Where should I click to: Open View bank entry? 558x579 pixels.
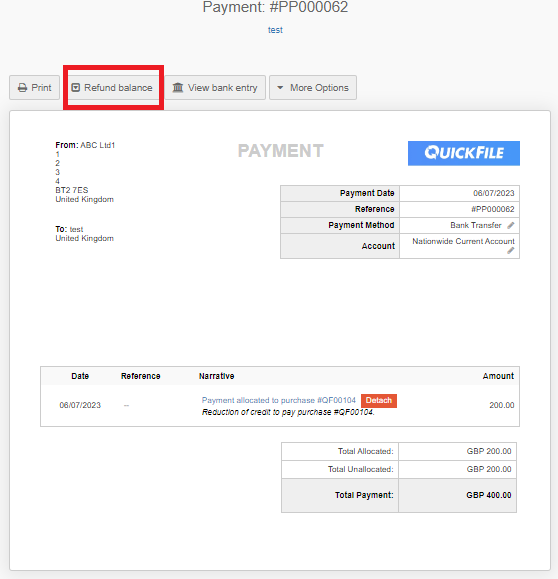[x=215, y=88]
